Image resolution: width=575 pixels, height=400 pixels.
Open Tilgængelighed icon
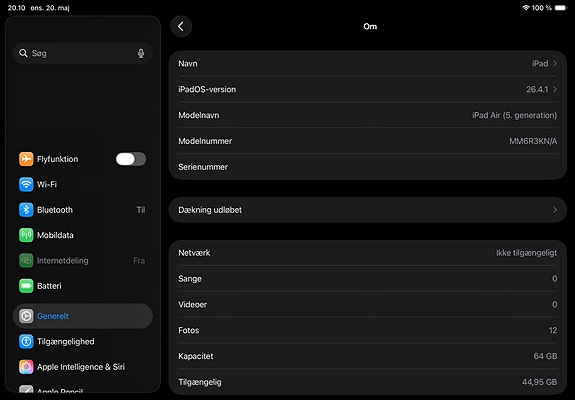[26, 342]
